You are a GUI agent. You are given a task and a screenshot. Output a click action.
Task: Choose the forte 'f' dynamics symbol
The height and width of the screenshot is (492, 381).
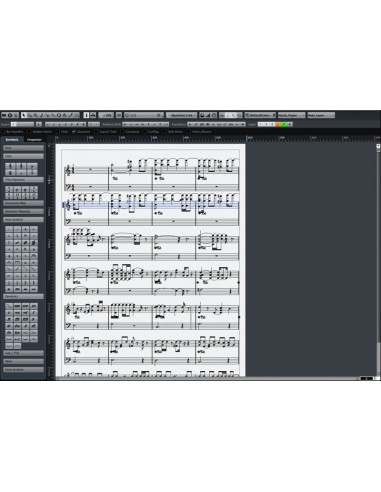click(34, 313)
